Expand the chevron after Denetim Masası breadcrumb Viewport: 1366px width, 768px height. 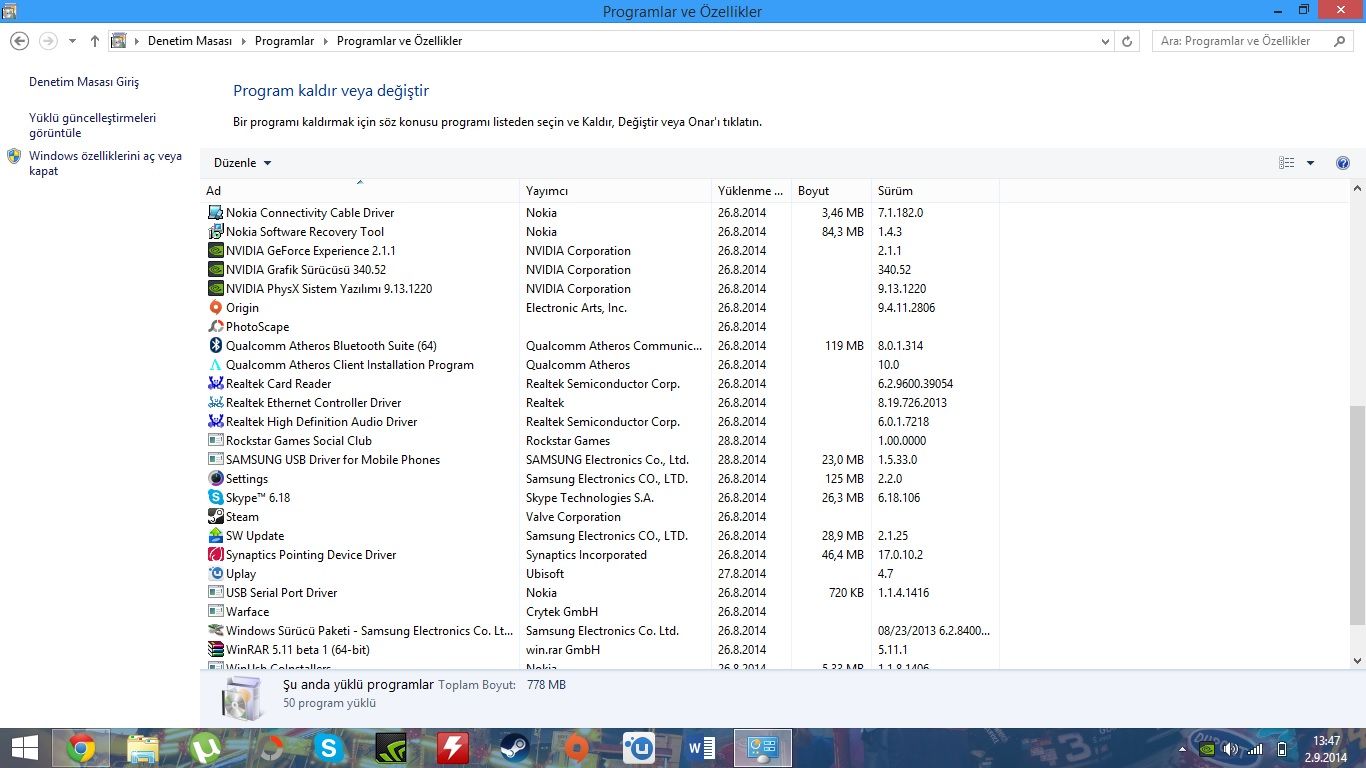click(x=243, y=41)
